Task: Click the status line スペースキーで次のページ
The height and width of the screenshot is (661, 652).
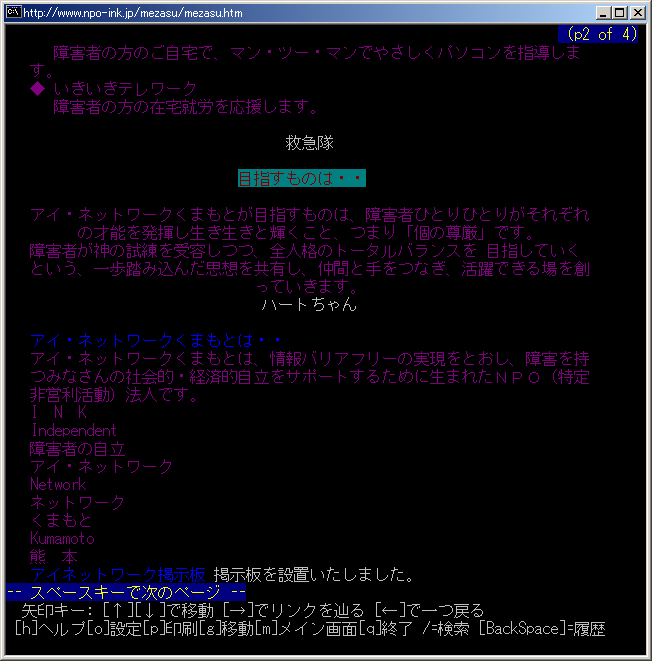Action: (126, 592)
